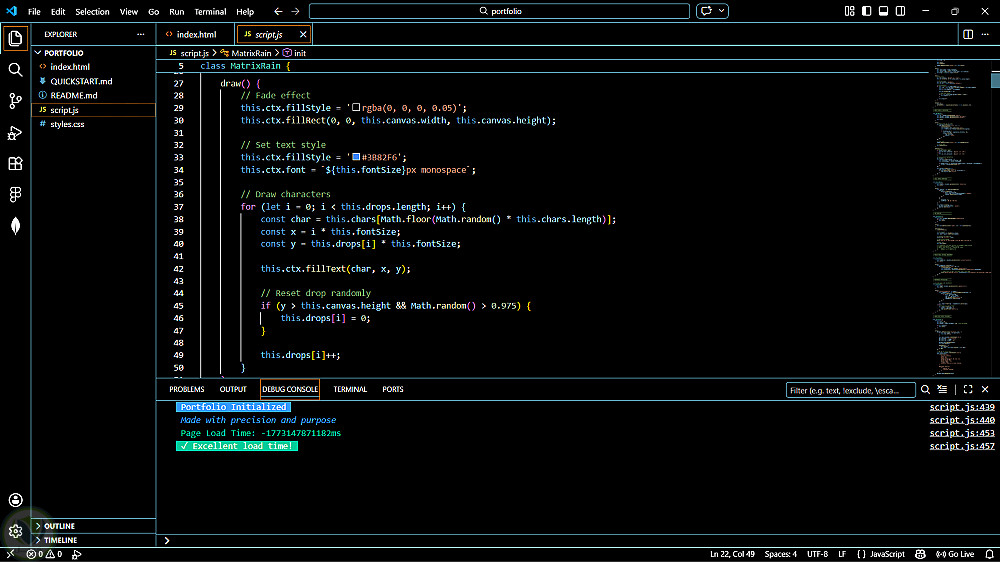Click the Manage gear icon

pyautogui.click(x=15, y=531)
